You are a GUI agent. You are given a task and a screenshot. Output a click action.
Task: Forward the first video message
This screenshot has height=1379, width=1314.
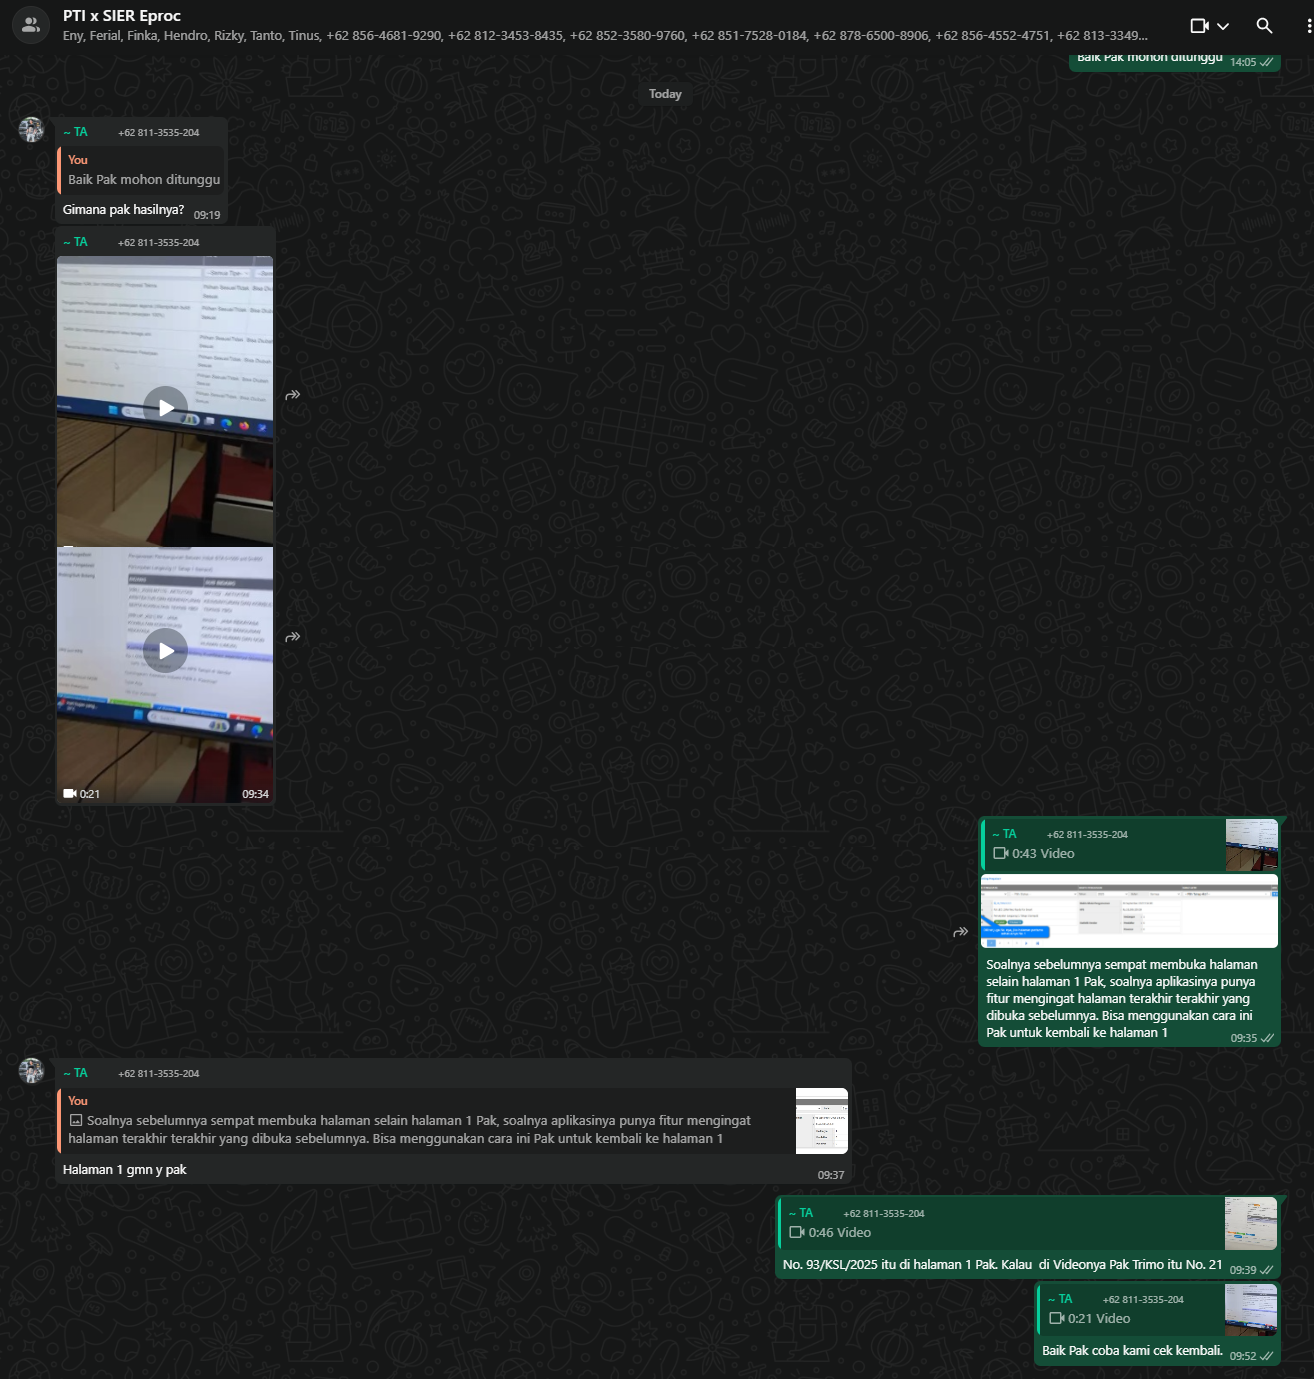(293, 395)
